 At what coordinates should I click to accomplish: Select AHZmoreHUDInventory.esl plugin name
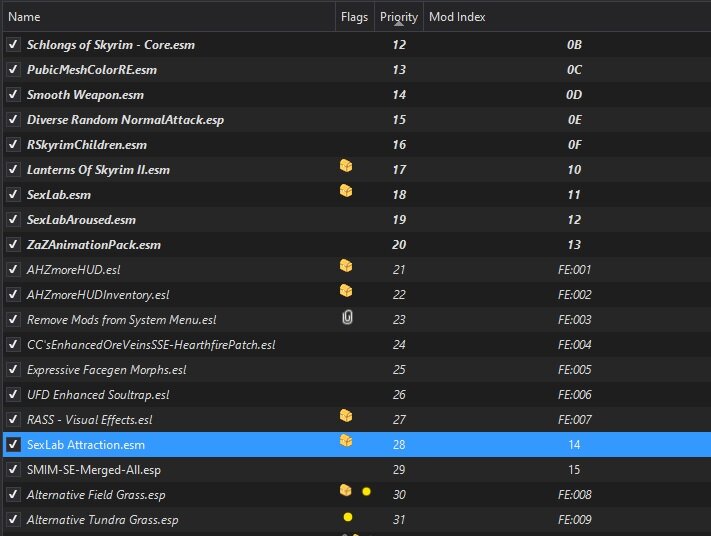point(98,295)
